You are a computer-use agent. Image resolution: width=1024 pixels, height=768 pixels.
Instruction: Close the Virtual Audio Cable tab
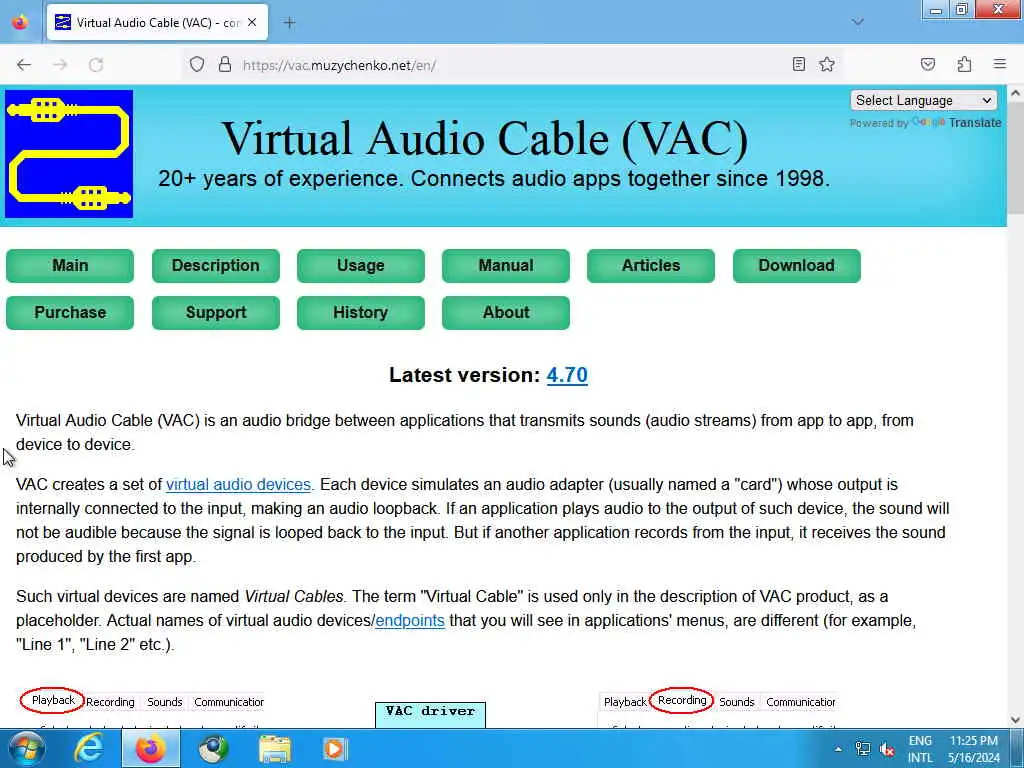click(252, 22)
